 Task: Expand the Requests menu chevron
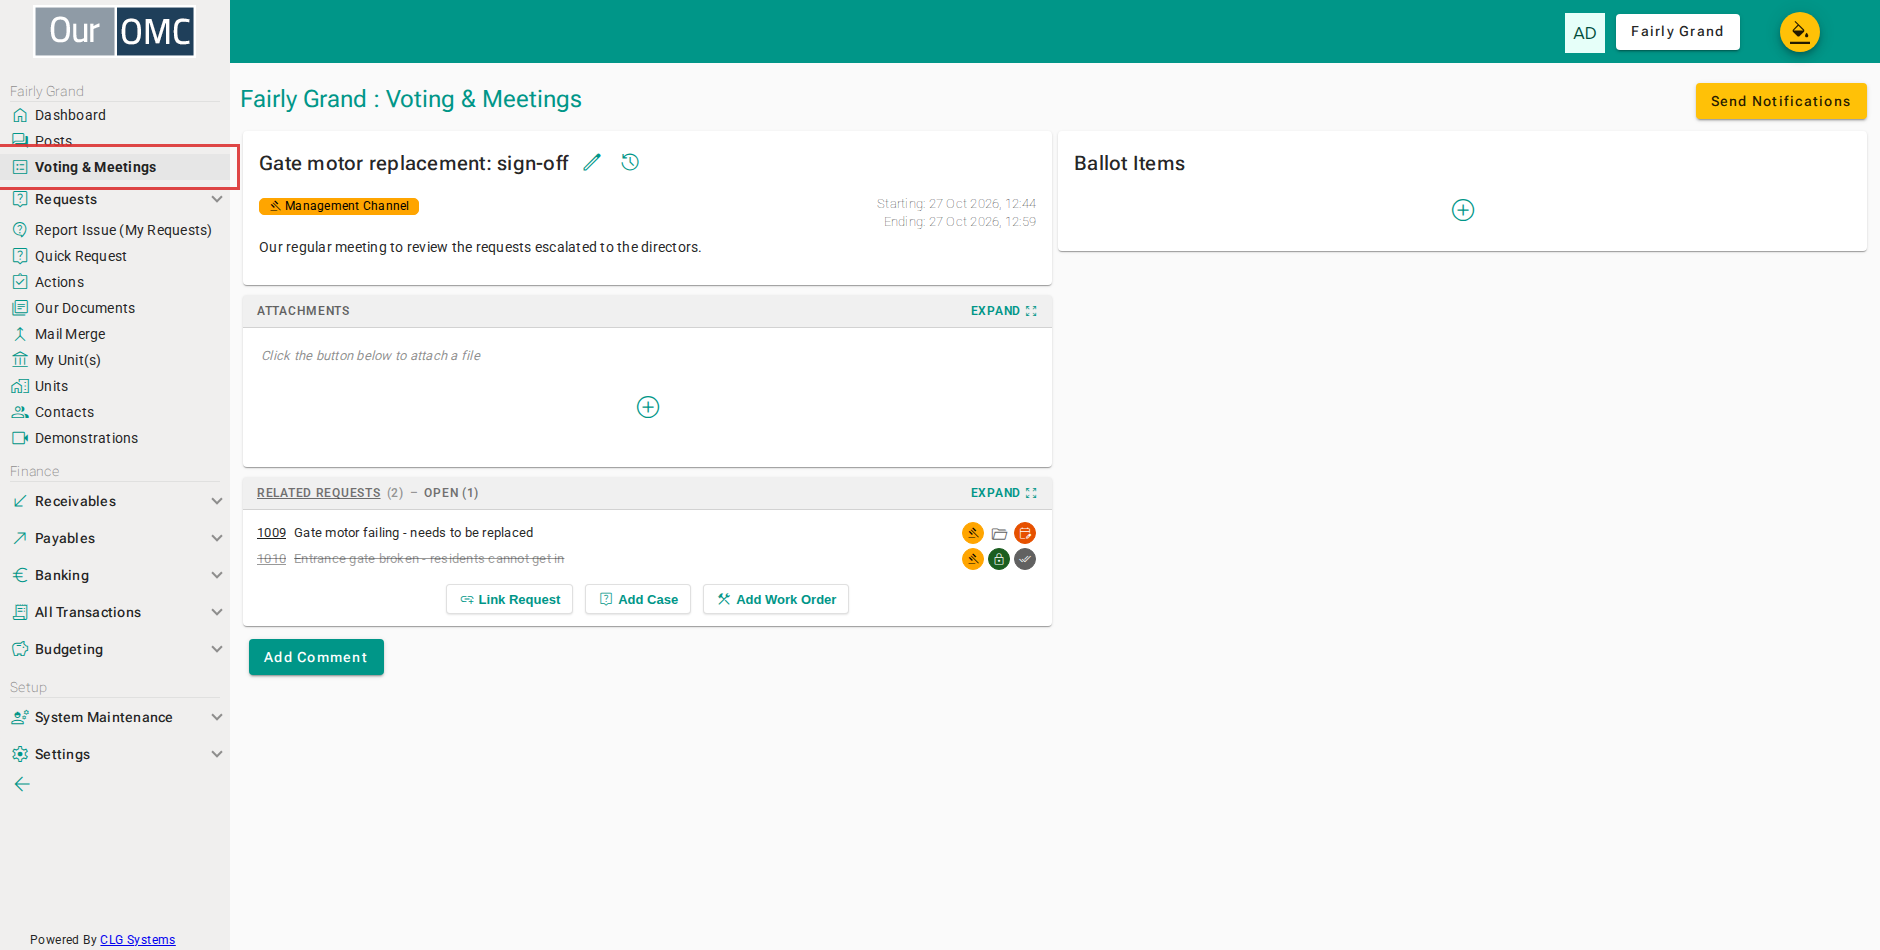click(217, 199)
